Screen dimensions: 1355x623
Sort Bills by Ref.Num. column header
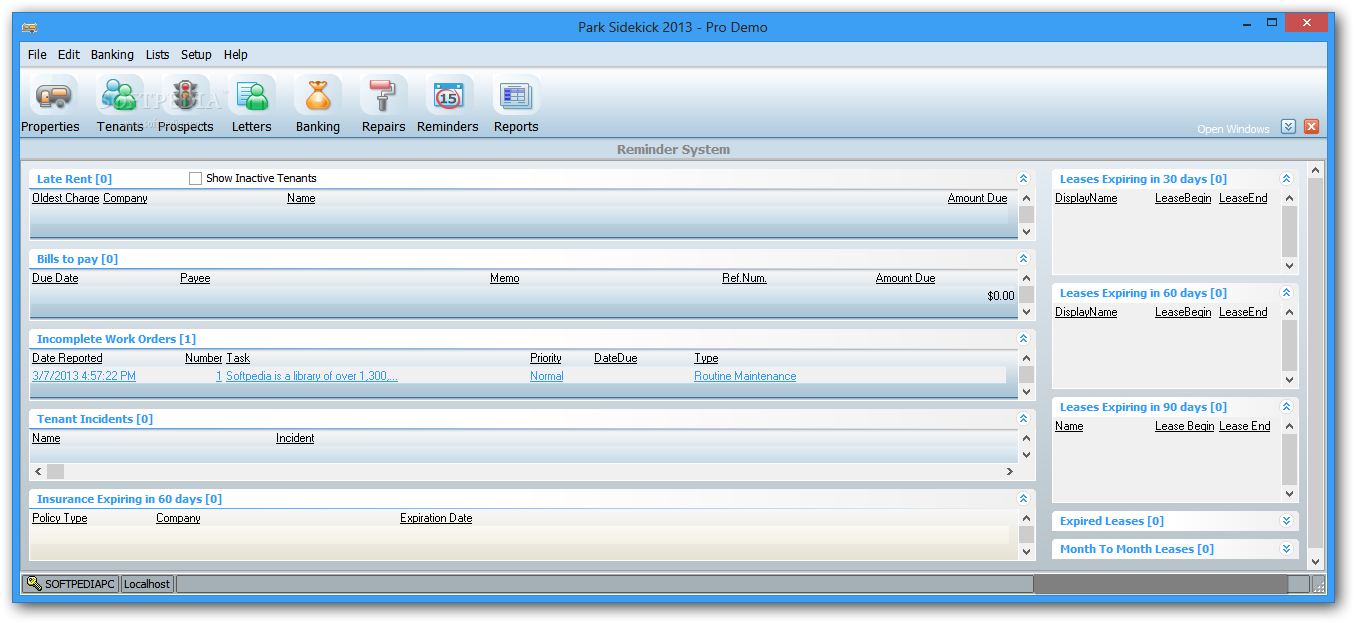pyautogui.click(x=744, y=278)
